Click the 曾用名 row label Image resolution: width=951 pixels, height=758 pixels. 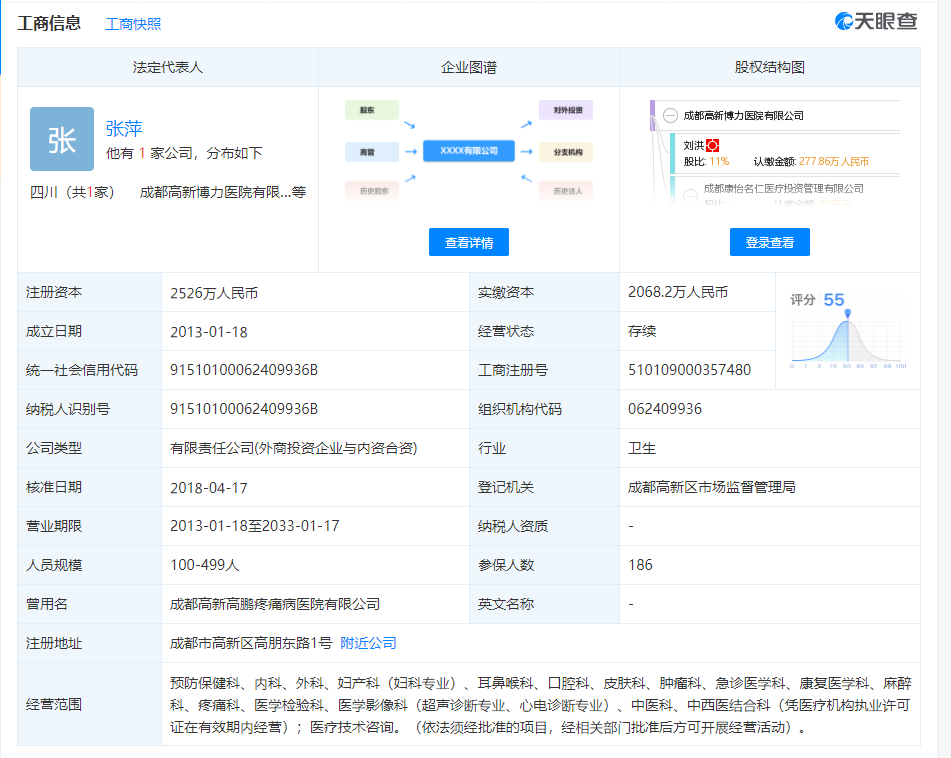pos(47,604)
